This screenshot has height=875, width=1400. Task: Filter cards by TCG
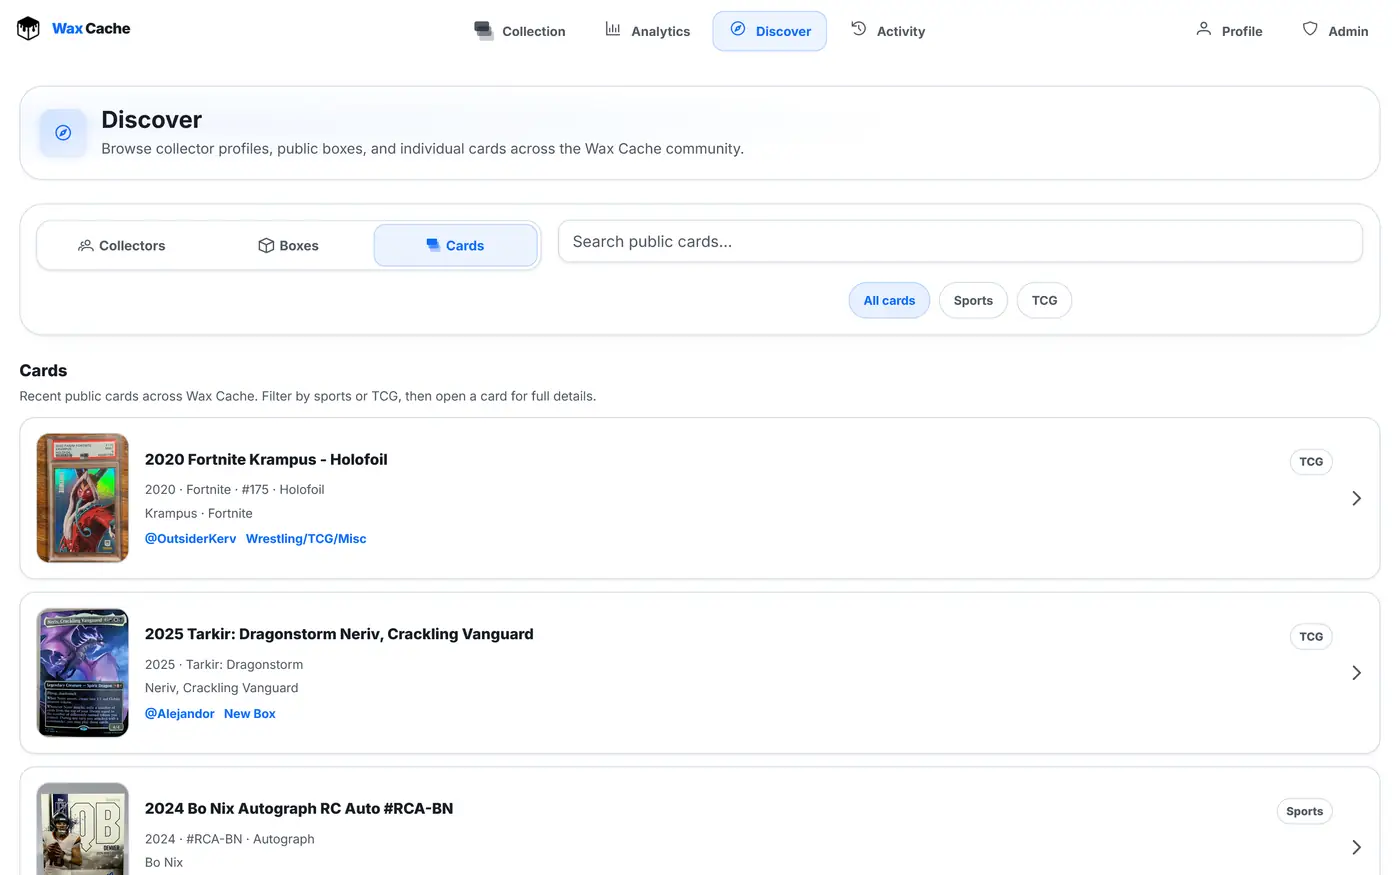pos(1044,301)
